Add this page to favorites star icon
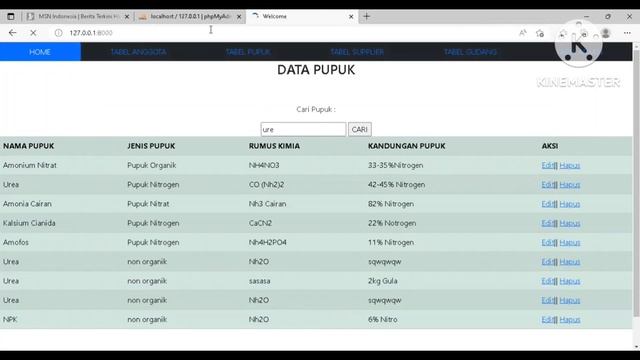Image resolution: width=640 pixels, height=360 pixels. pos(540,33)
